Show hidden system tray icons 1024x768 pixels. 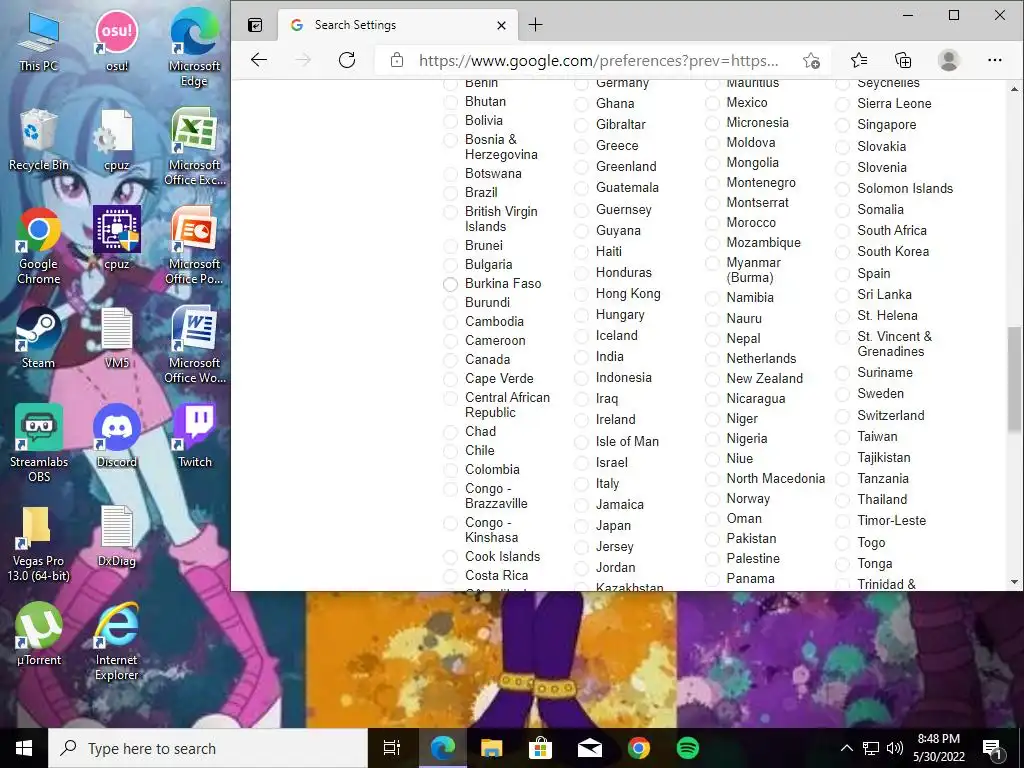(846, 748)
